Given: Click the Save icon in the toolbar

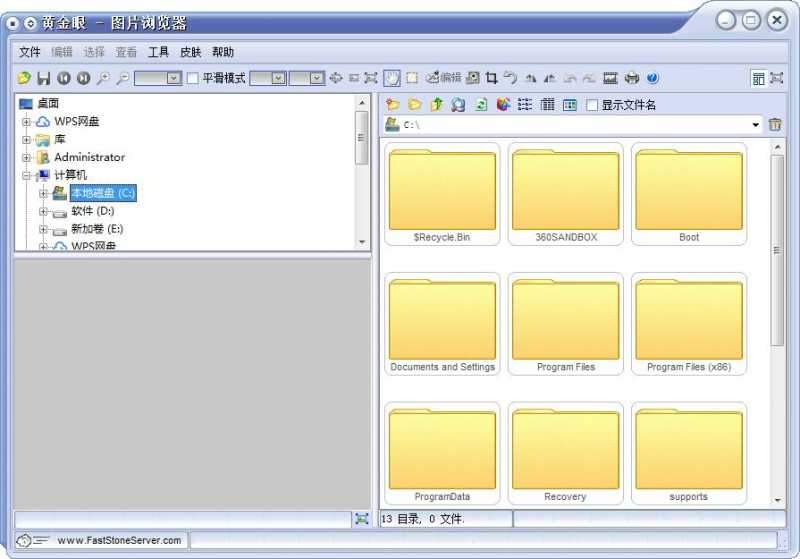Looking at the screenshot, I should (43, 78).
